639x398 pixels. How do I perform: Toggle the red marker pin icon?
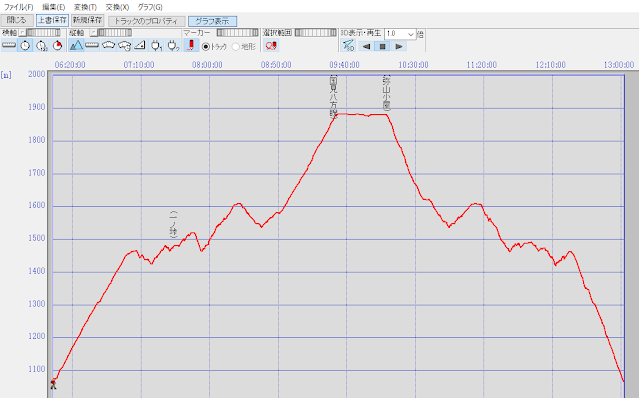click(x=191, y=46)
